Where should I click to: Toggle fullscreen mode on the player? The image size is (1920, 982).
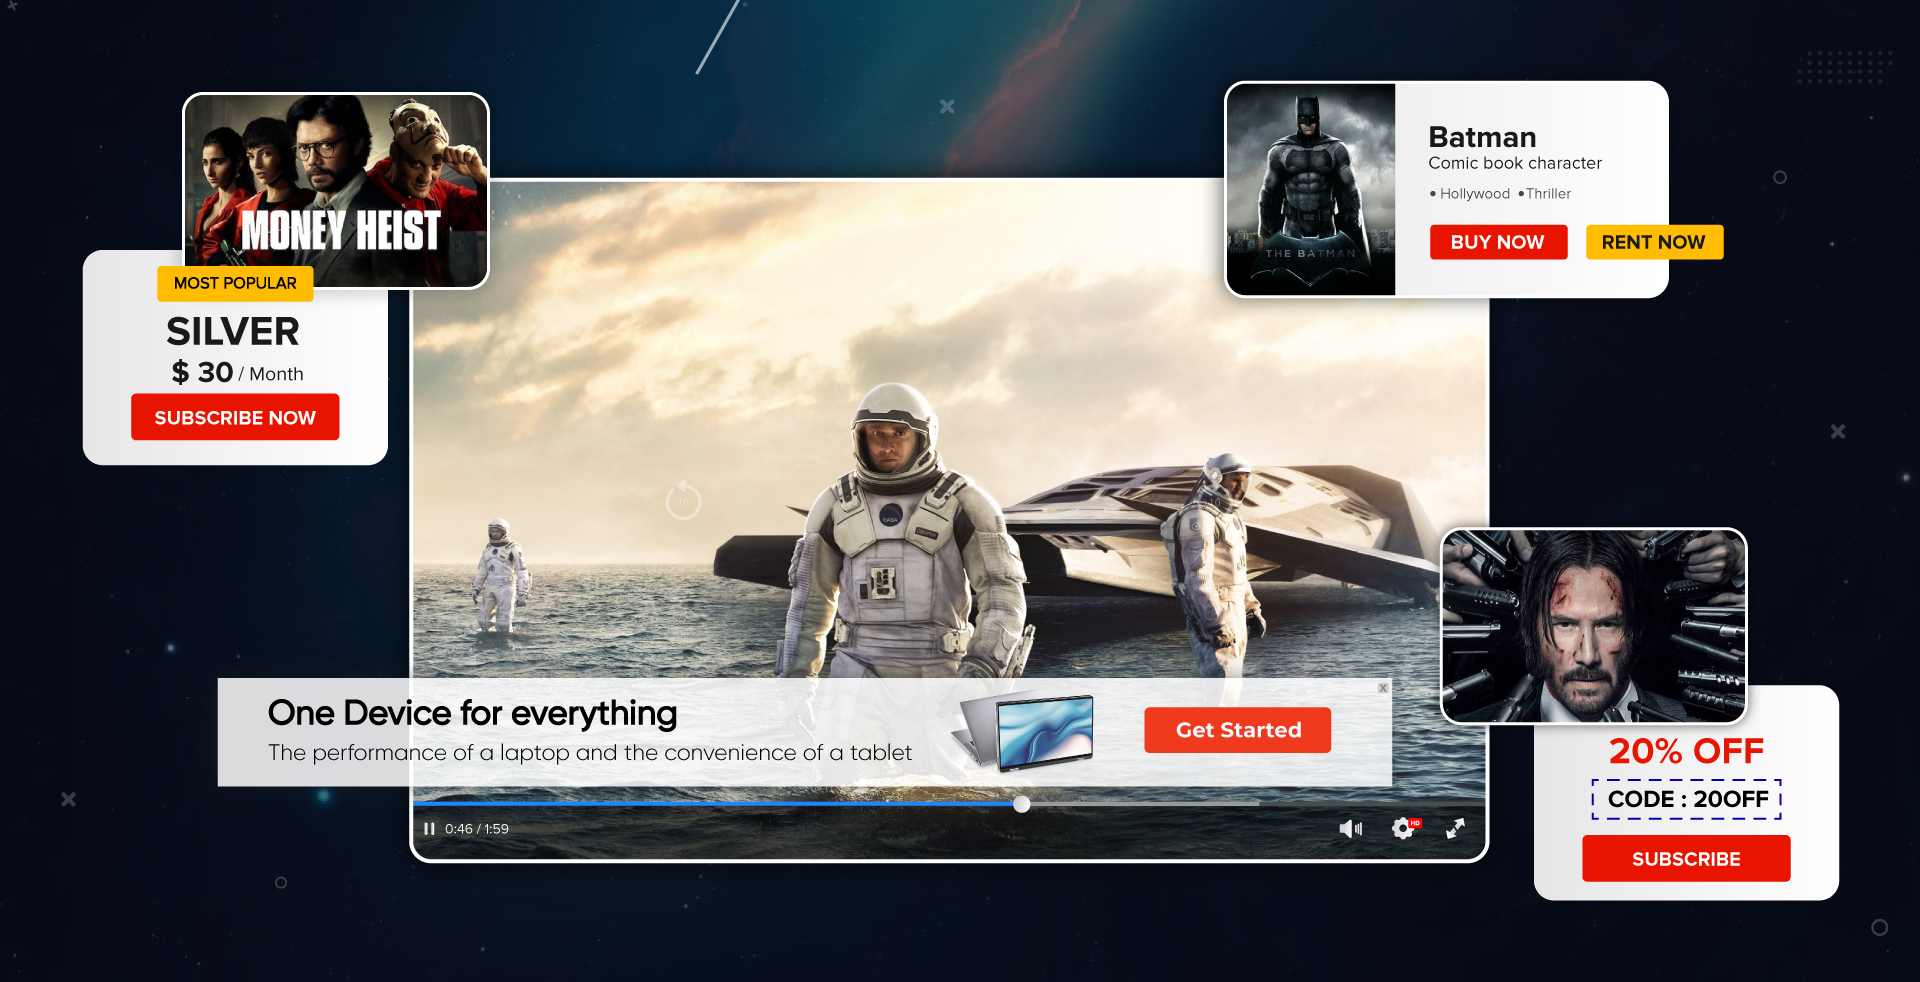point(1457,828)
